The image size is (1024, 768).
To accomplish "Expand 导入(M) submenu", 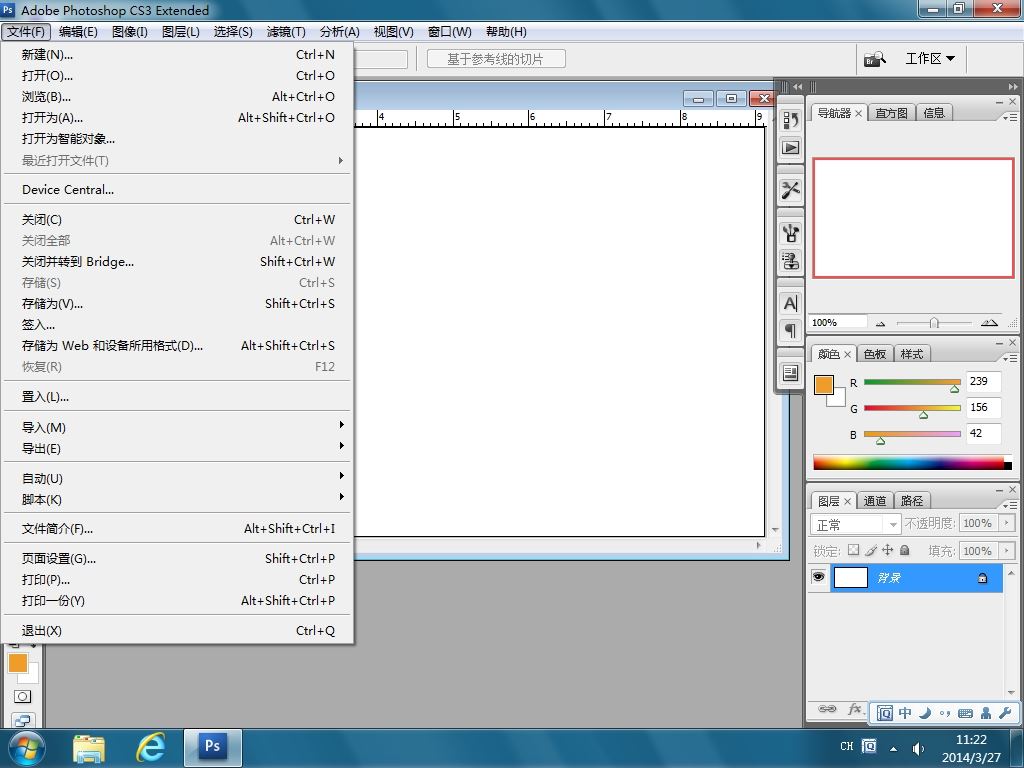I will click(177, 428).
